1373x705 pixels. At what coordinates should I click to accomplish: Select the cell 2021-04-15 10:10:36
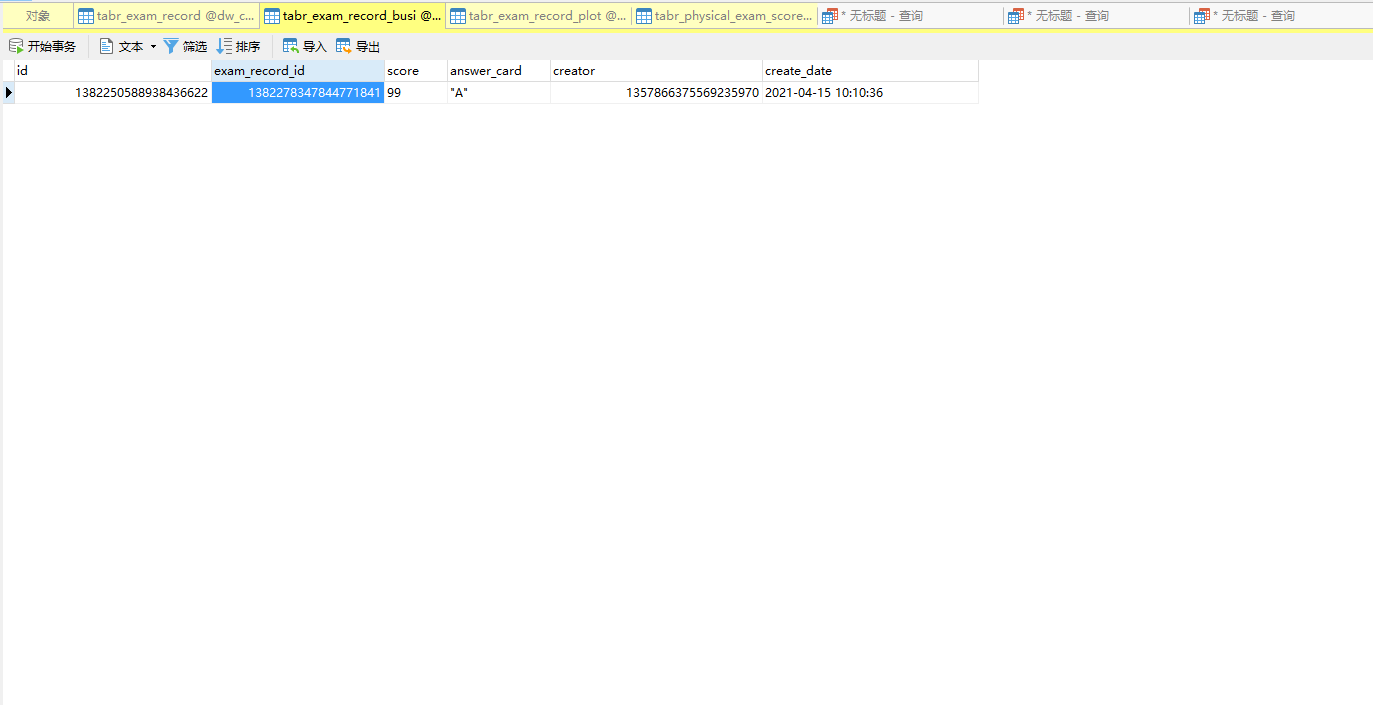tap(870, 93)
